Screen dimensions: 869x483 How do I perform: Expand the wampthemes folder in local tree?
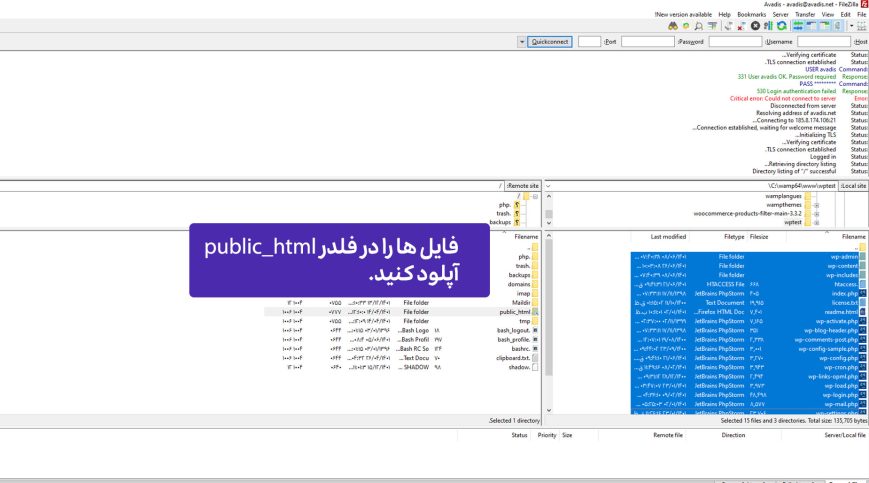pyautogui.click(x=816, y=204)
